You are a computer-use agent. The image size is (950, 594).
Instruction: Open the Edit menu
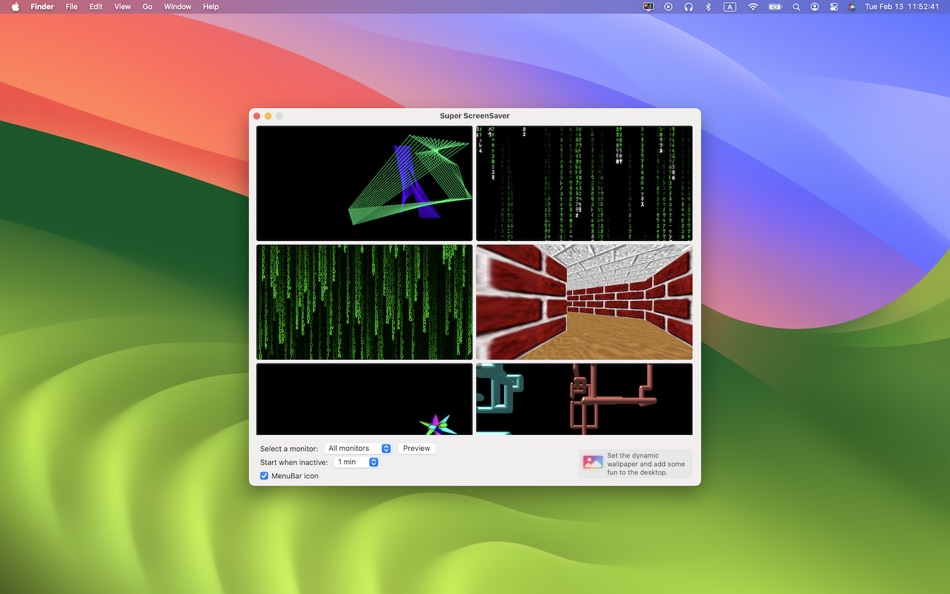tap(96, 7)
